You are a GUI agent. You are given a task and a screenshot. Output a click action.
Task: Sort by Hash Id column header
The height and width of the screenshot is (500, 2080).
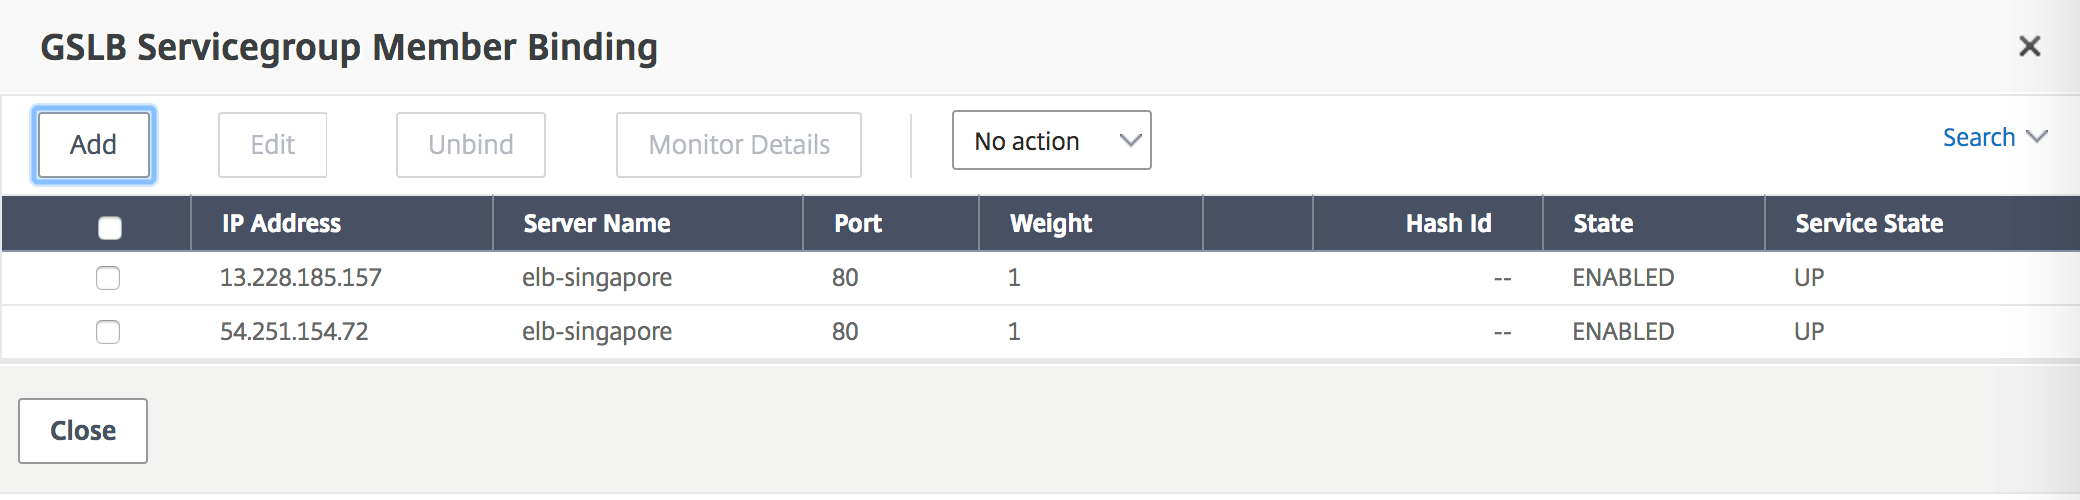(1448, 224)
